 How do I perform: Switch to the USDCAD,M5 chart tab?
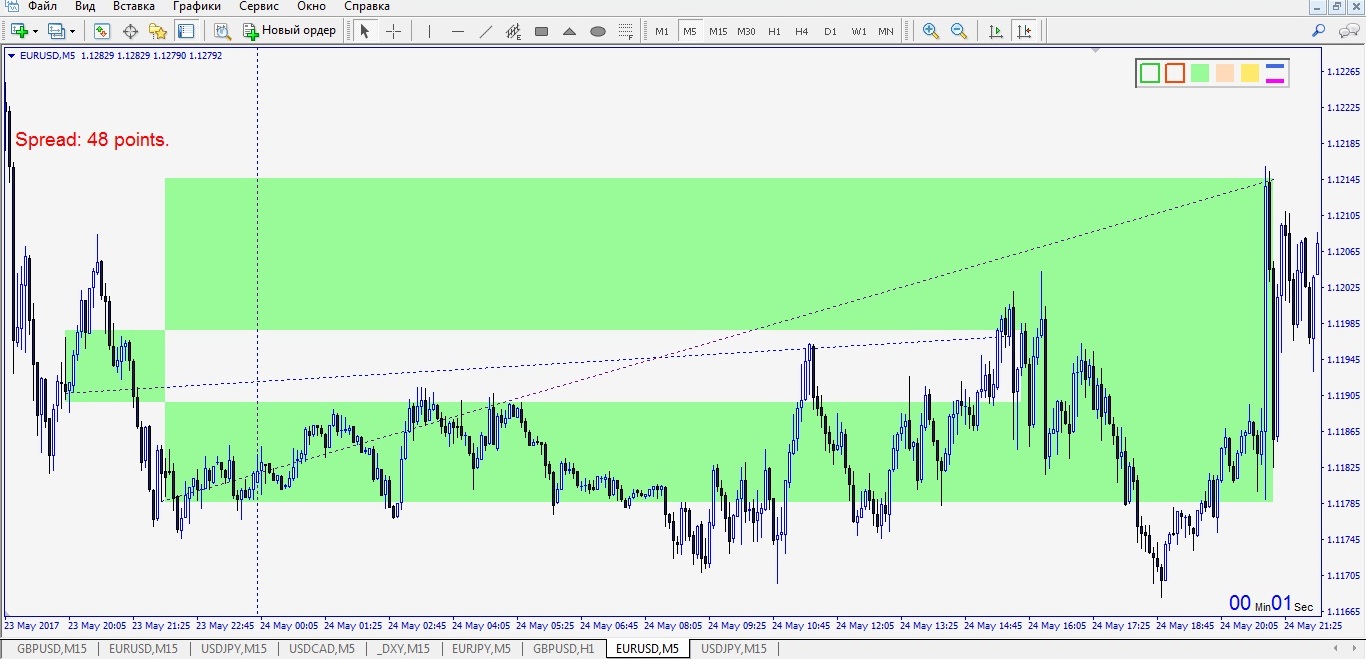321,649
